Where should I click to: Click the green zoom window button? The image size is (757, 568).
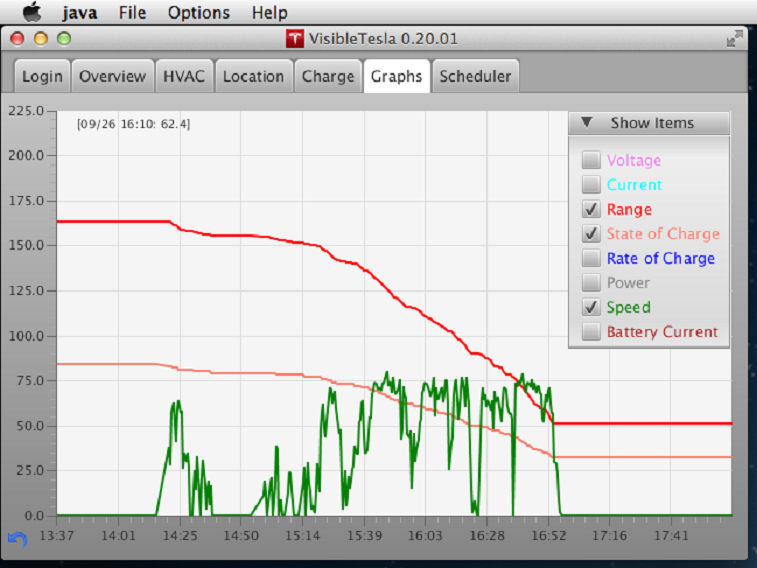64,38
